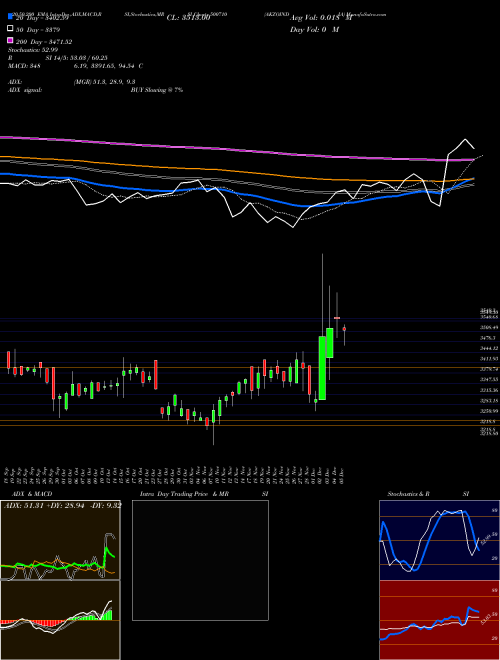Select the 'Stochastics: 52.99' reading
This screenshot has width=500, height=660.
pyautogui.click(x=33, y=50)
